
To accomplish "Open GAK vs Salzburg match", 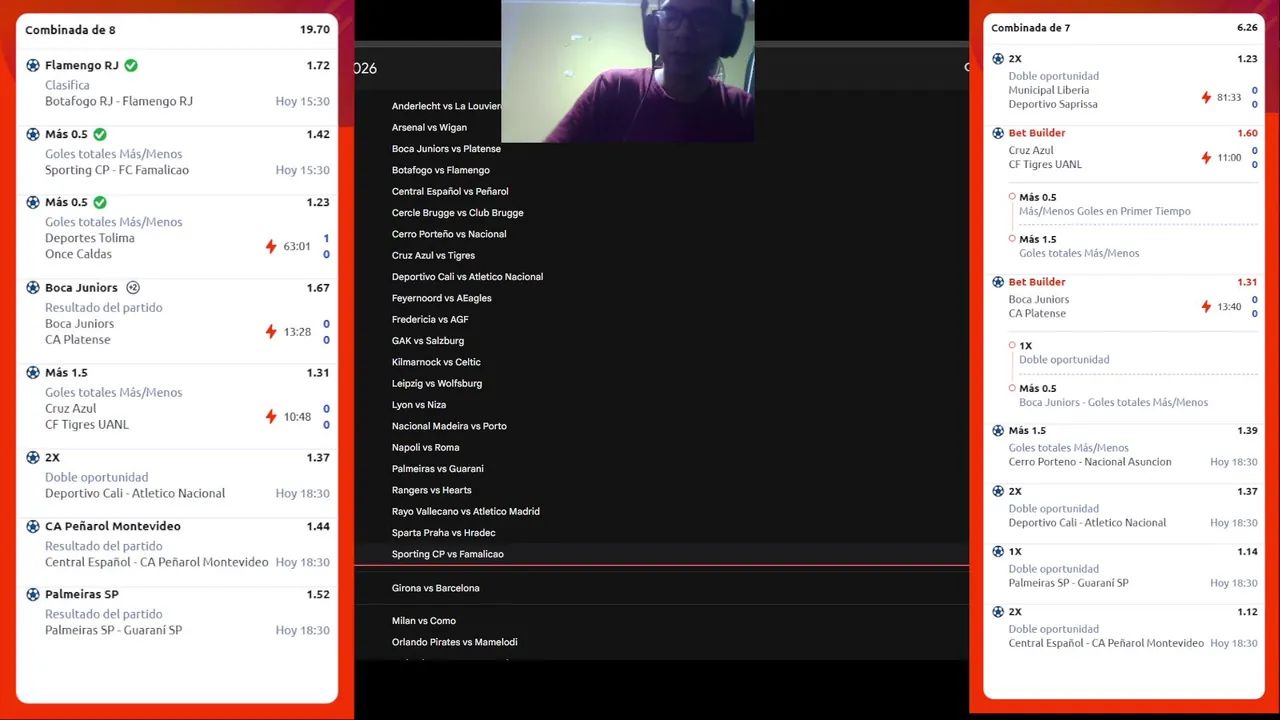I will click(428, 341).
